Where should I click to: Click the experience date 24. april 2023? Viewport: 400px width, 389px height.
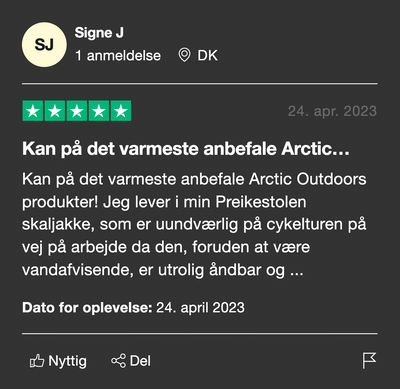tap(200, 307)
